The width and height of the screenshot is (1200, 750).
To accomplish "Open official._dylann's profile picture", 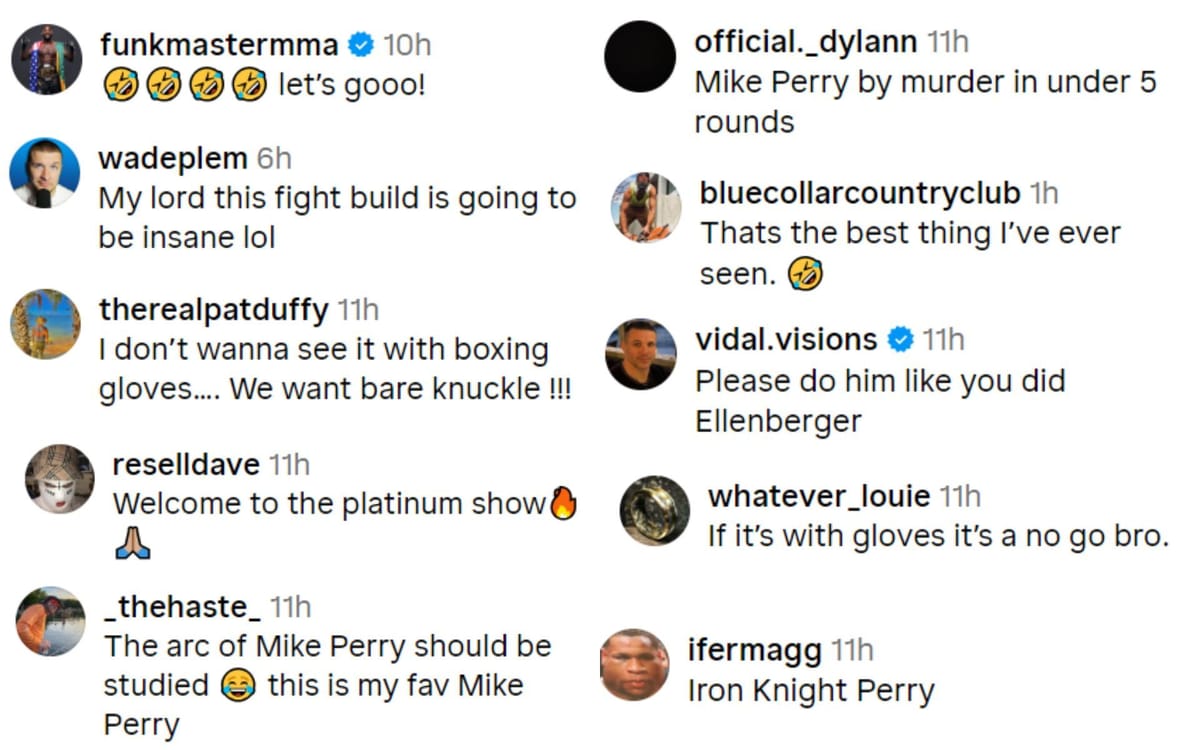I will [x=642, y=55].
